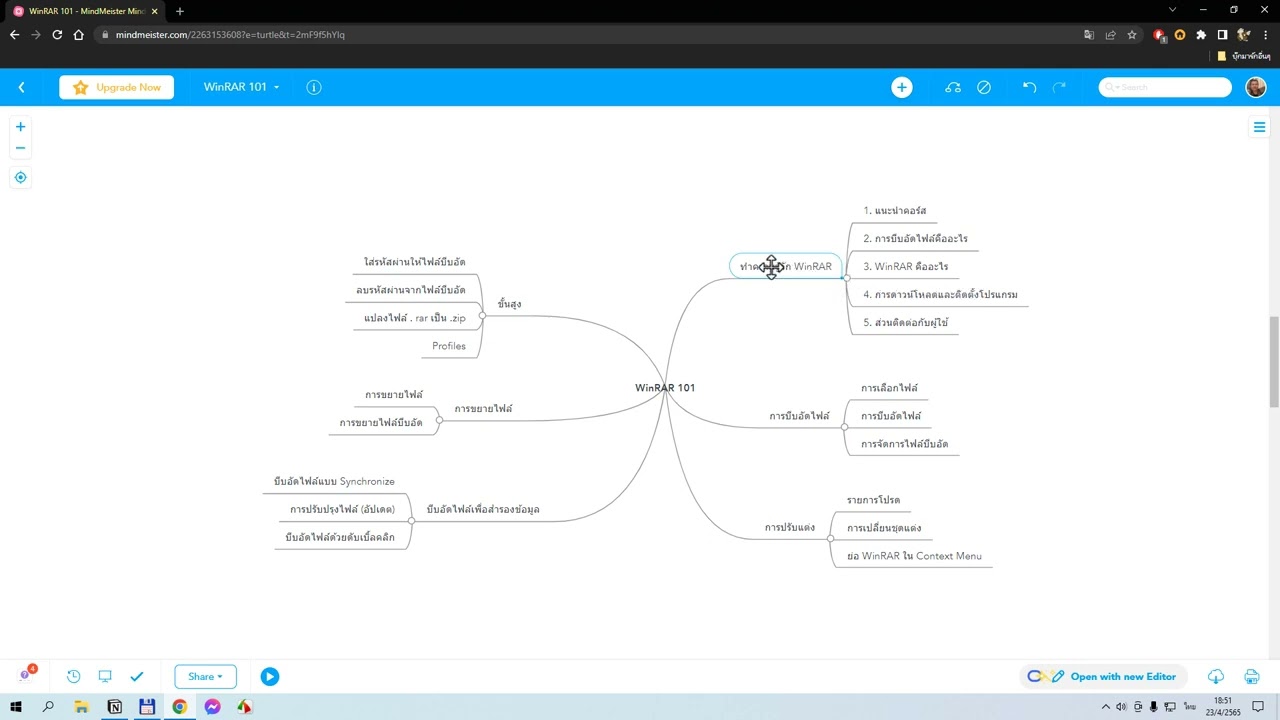Open Chrome side panel icon
The image size is (1280, 720).
(1222, 34)
